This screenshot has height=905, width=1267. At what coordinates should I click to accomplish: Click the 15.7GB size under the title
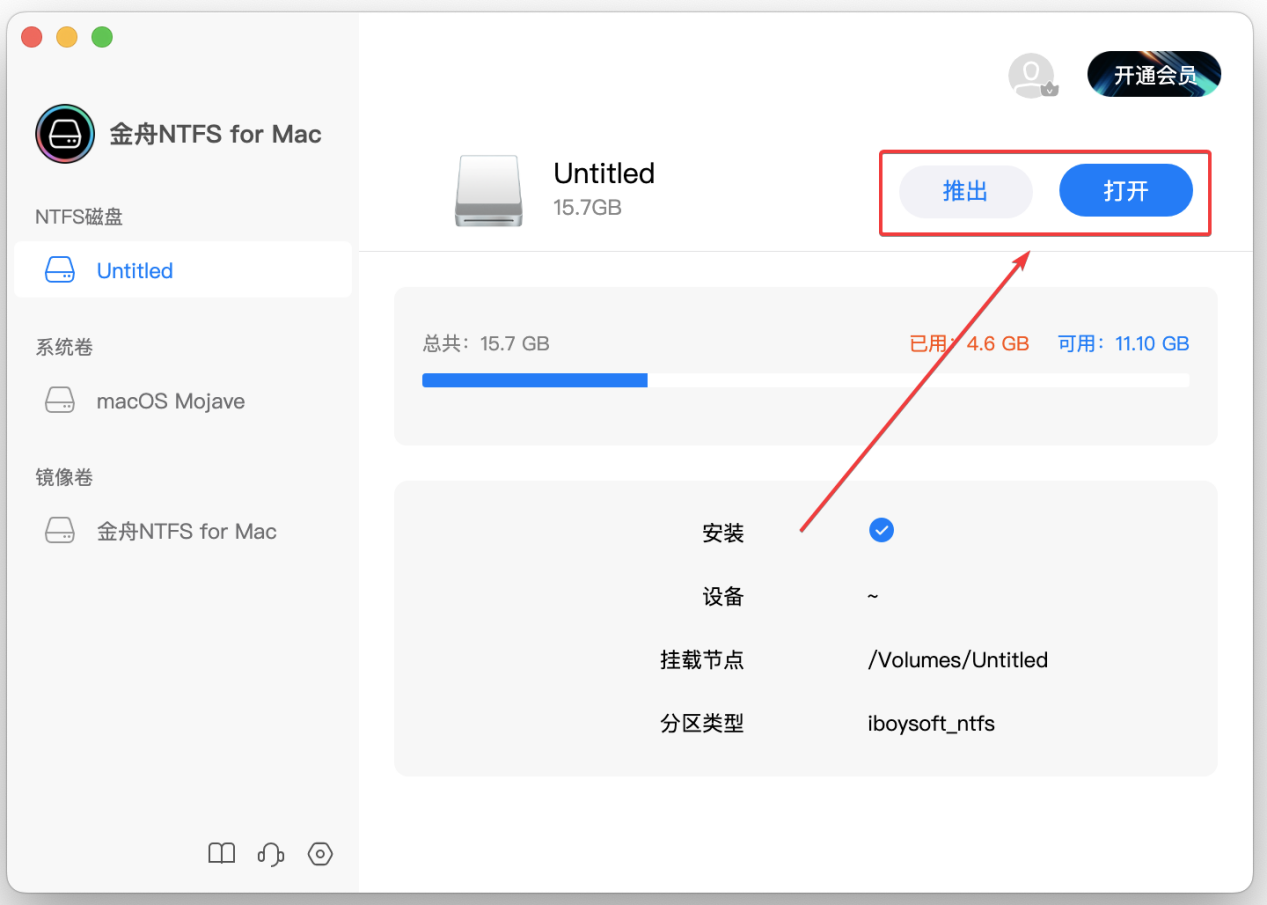pos(587,207)
